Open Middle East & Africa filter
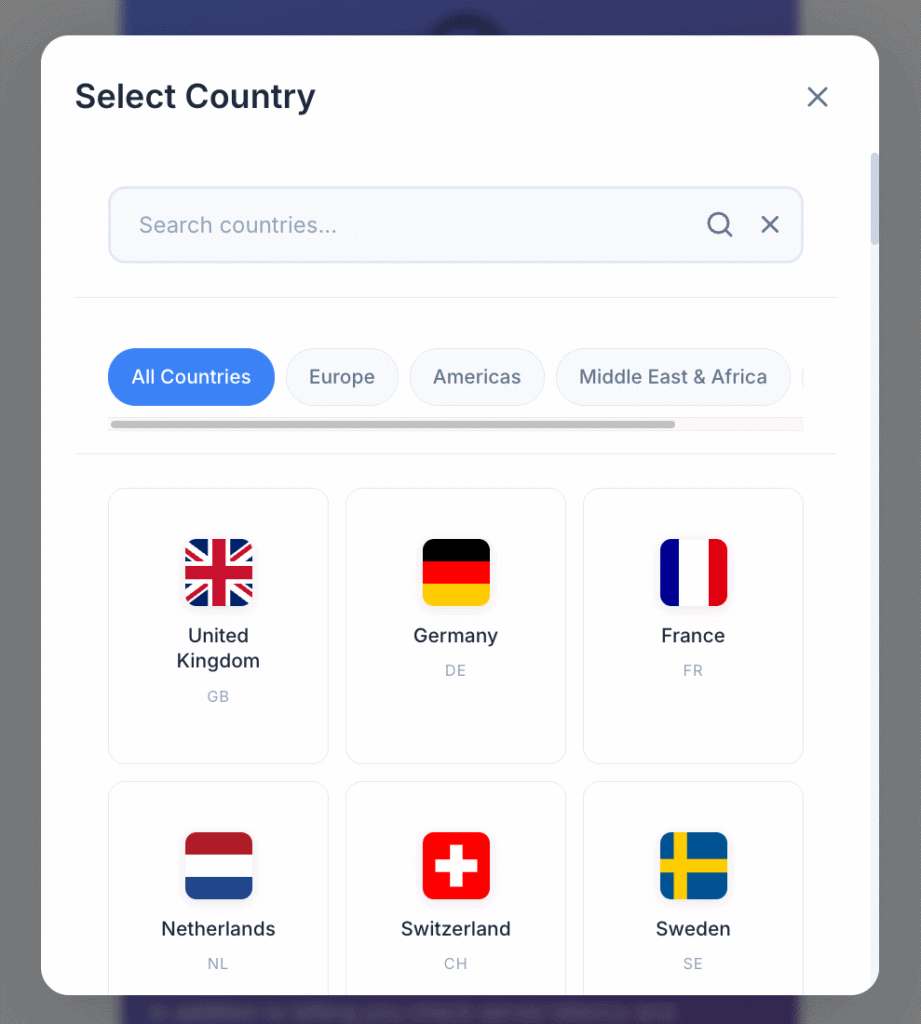921x1024 pixels. pyautogui.click(x=673, y=377)
